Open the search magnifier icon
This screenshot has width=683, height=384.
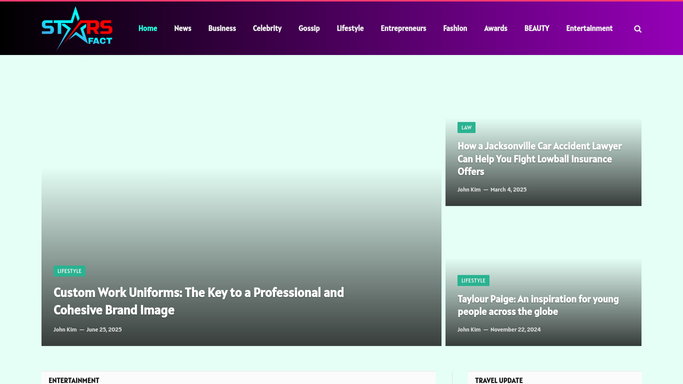(x=637, y=29)
